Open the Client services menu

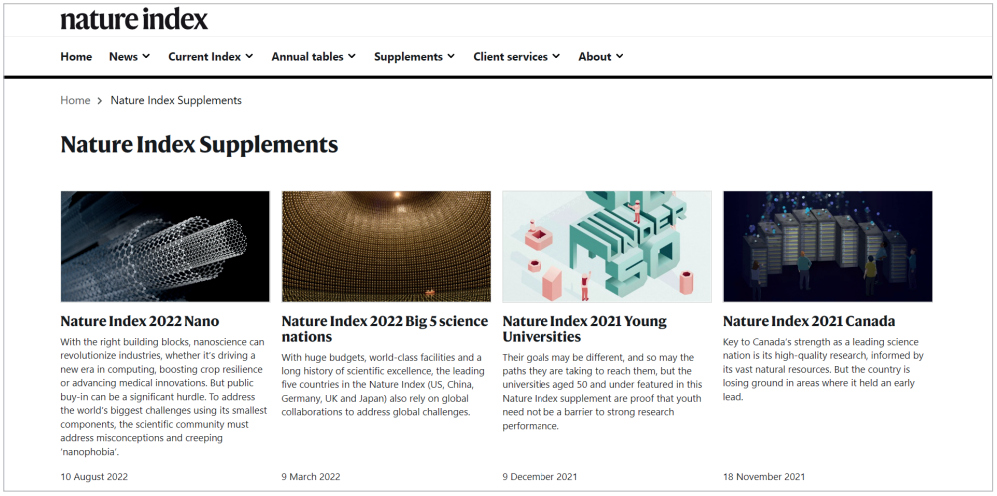click(516, 57)
